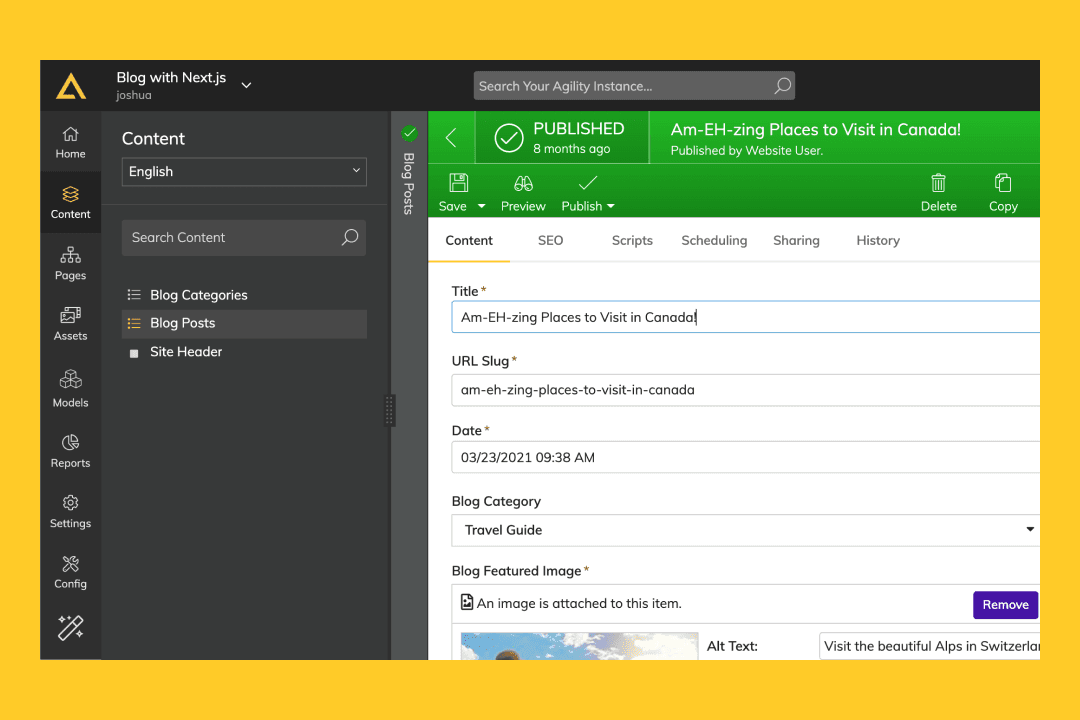The width and height of the screenshot is (1080, 720).
Task: Copy this content item
Action: point(1003,192)
